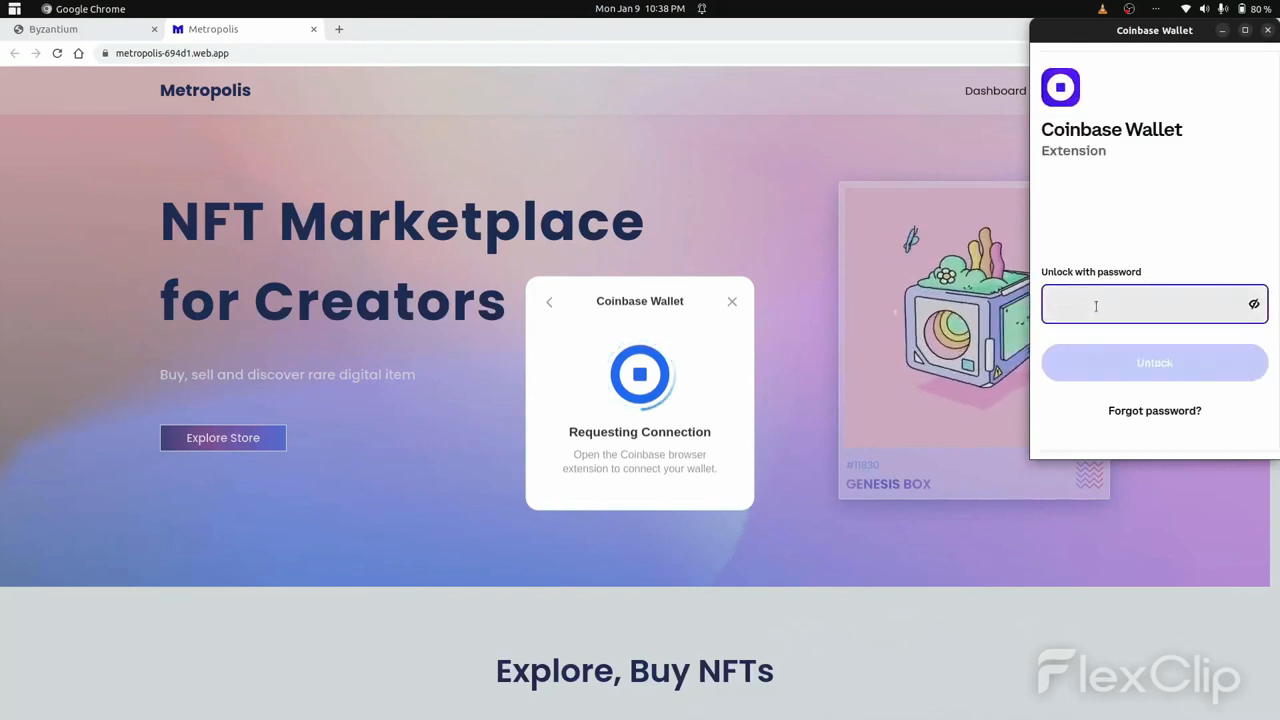Click the VLC cone tray icon
This screenshot has width=1280, height=720.
click(x=1102, y=9)
